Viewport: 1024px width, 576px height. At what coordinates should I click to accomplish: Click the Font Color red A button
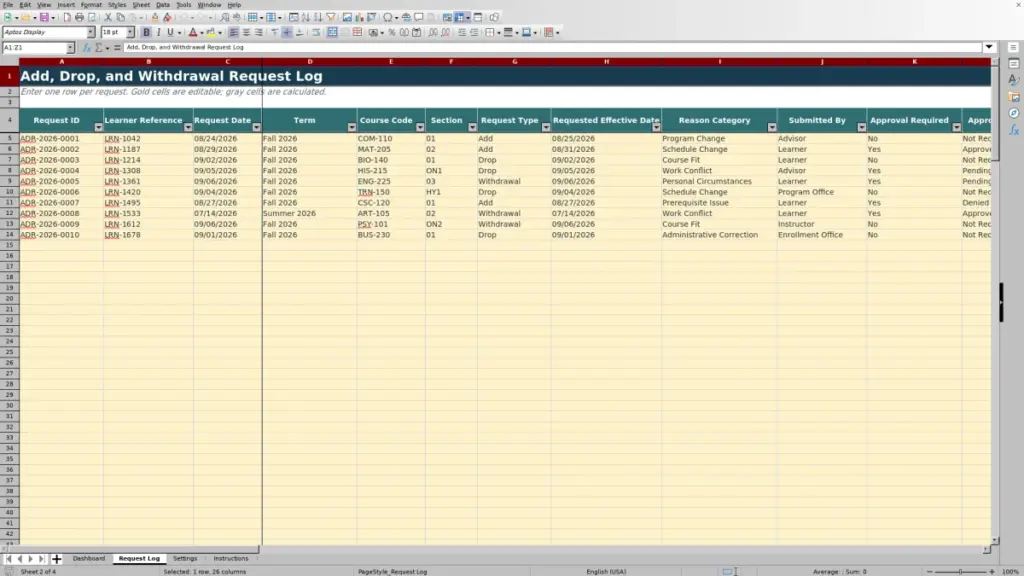point(193,33)
